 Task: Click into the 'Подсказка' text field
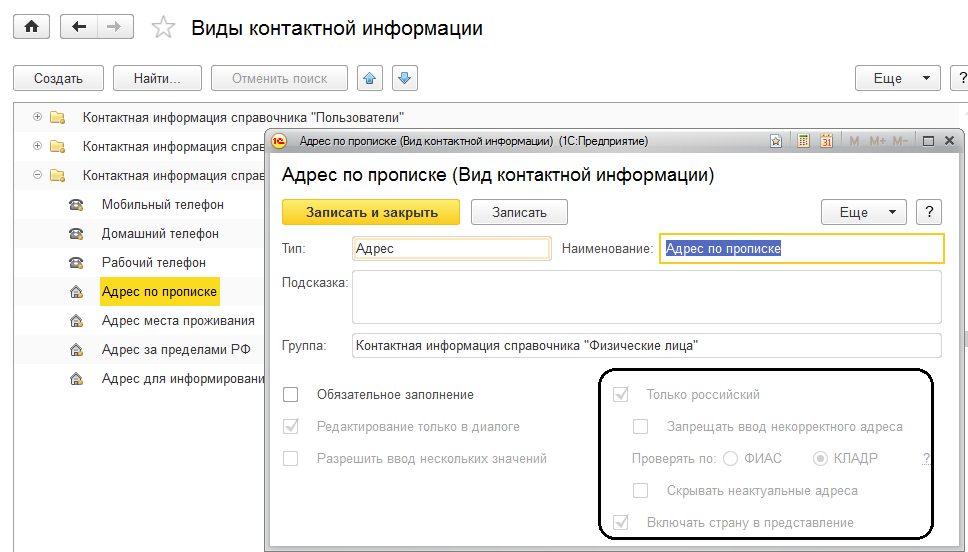point(647,297)
